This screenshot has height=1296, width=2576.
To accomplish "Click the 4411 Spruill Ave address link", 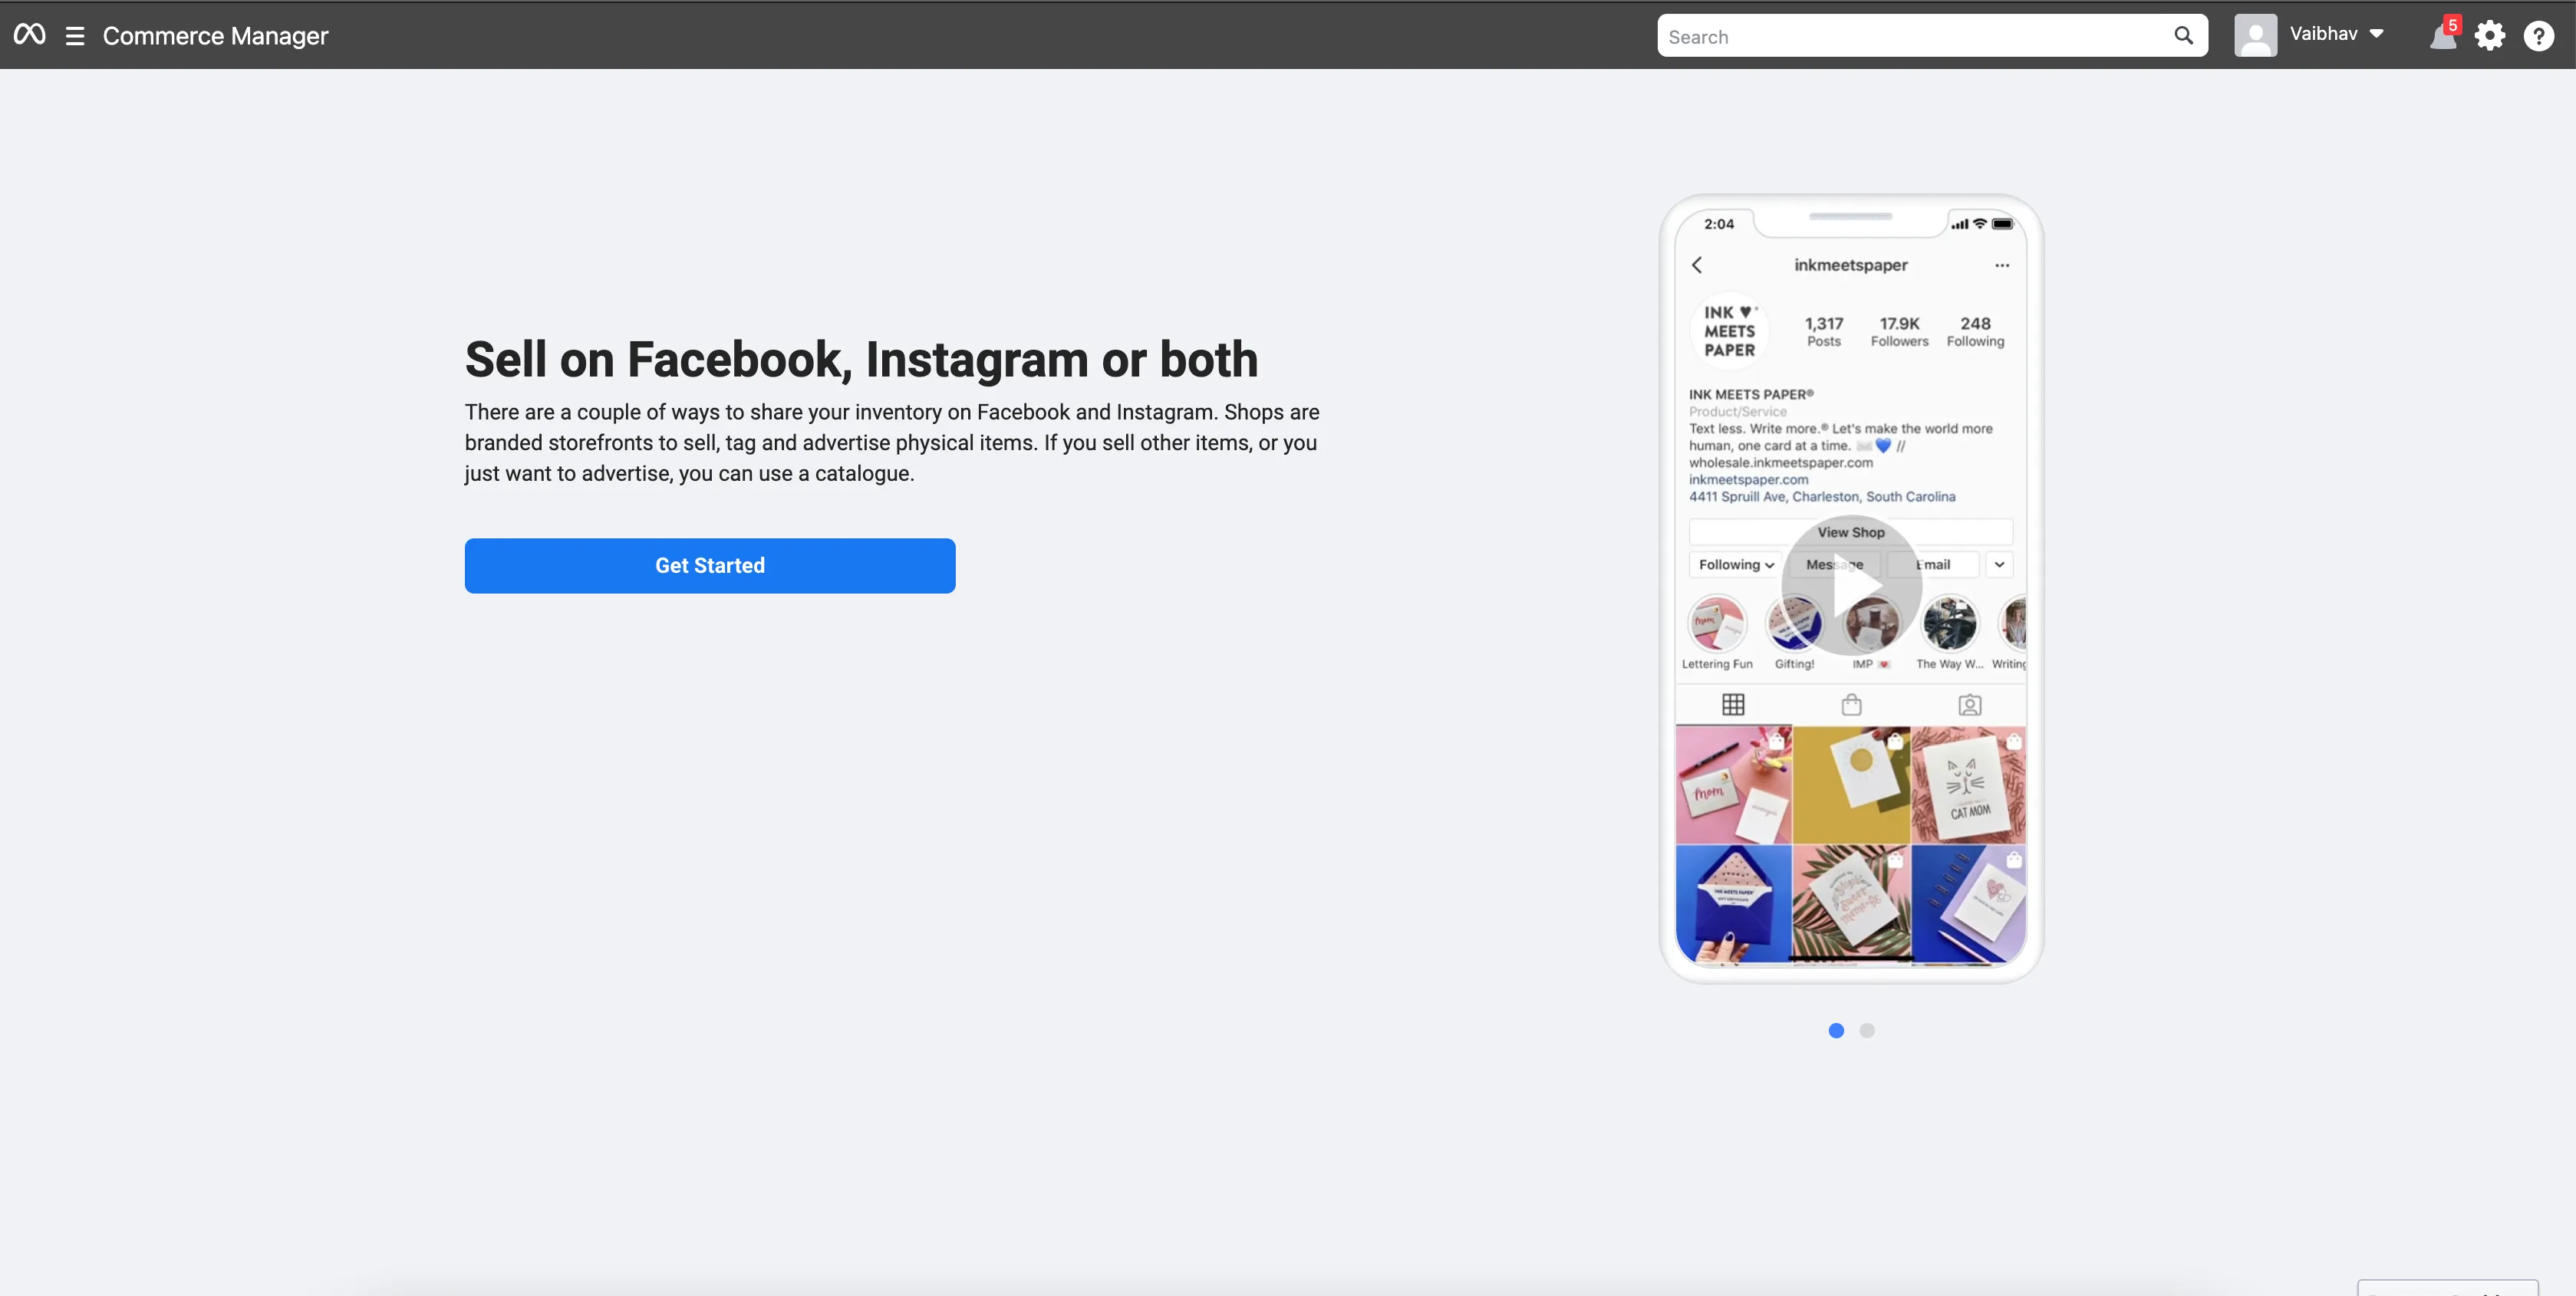I will coord(1822,497).
